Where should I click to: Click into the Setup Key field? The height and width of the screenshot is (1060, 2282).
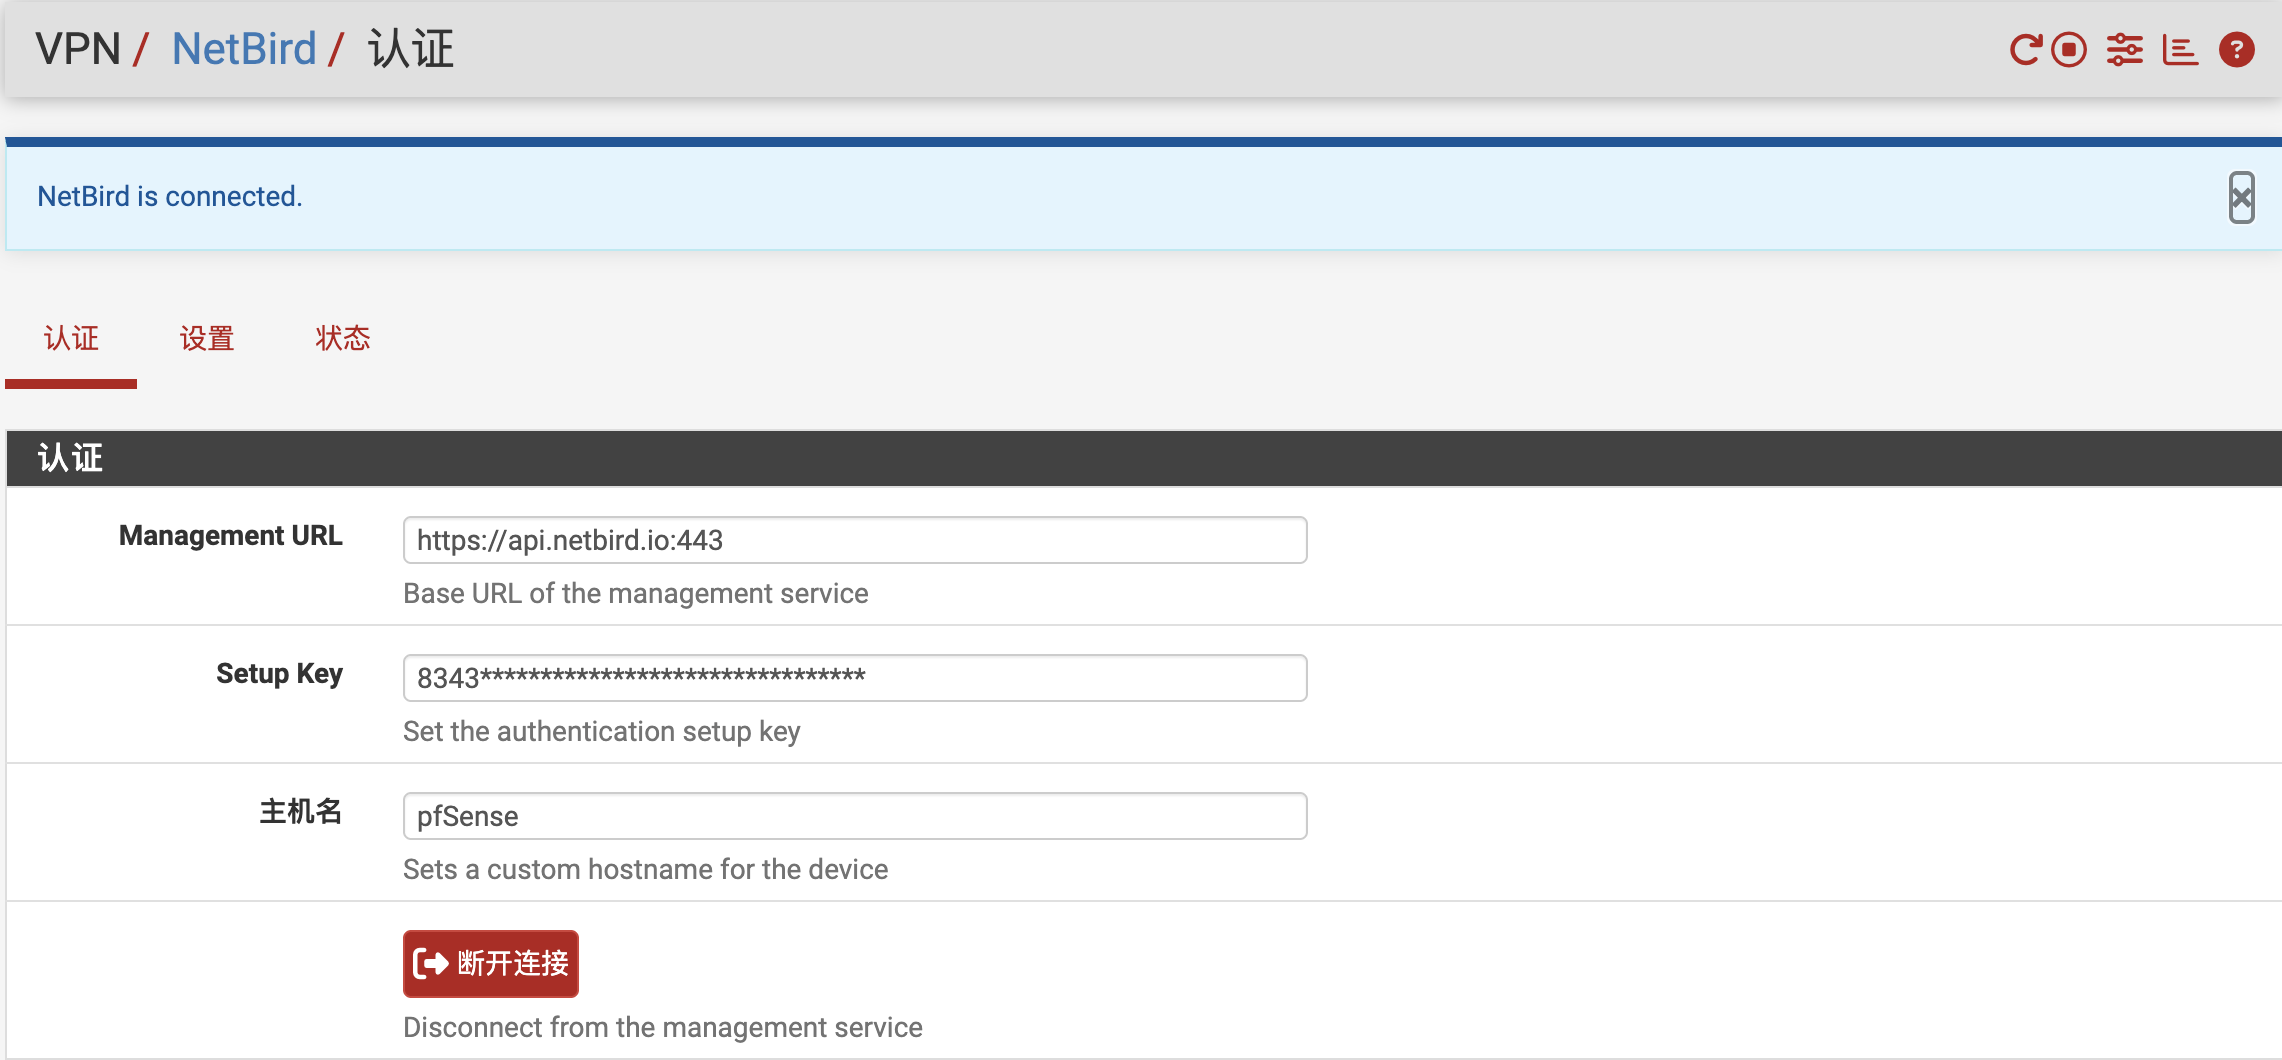point(855,678)
